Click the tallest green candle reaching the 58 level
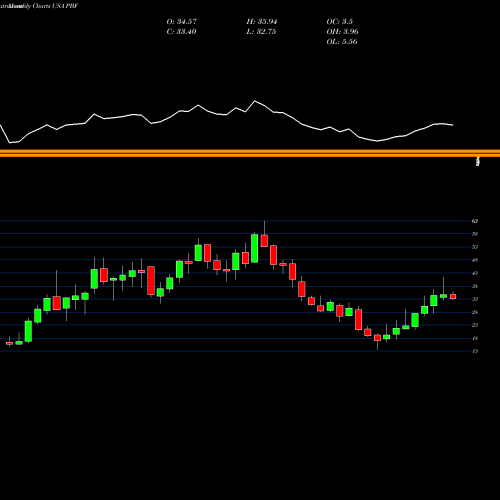This screenshot has height=500, width=500. pyautogui.click(x=255, y=248)
